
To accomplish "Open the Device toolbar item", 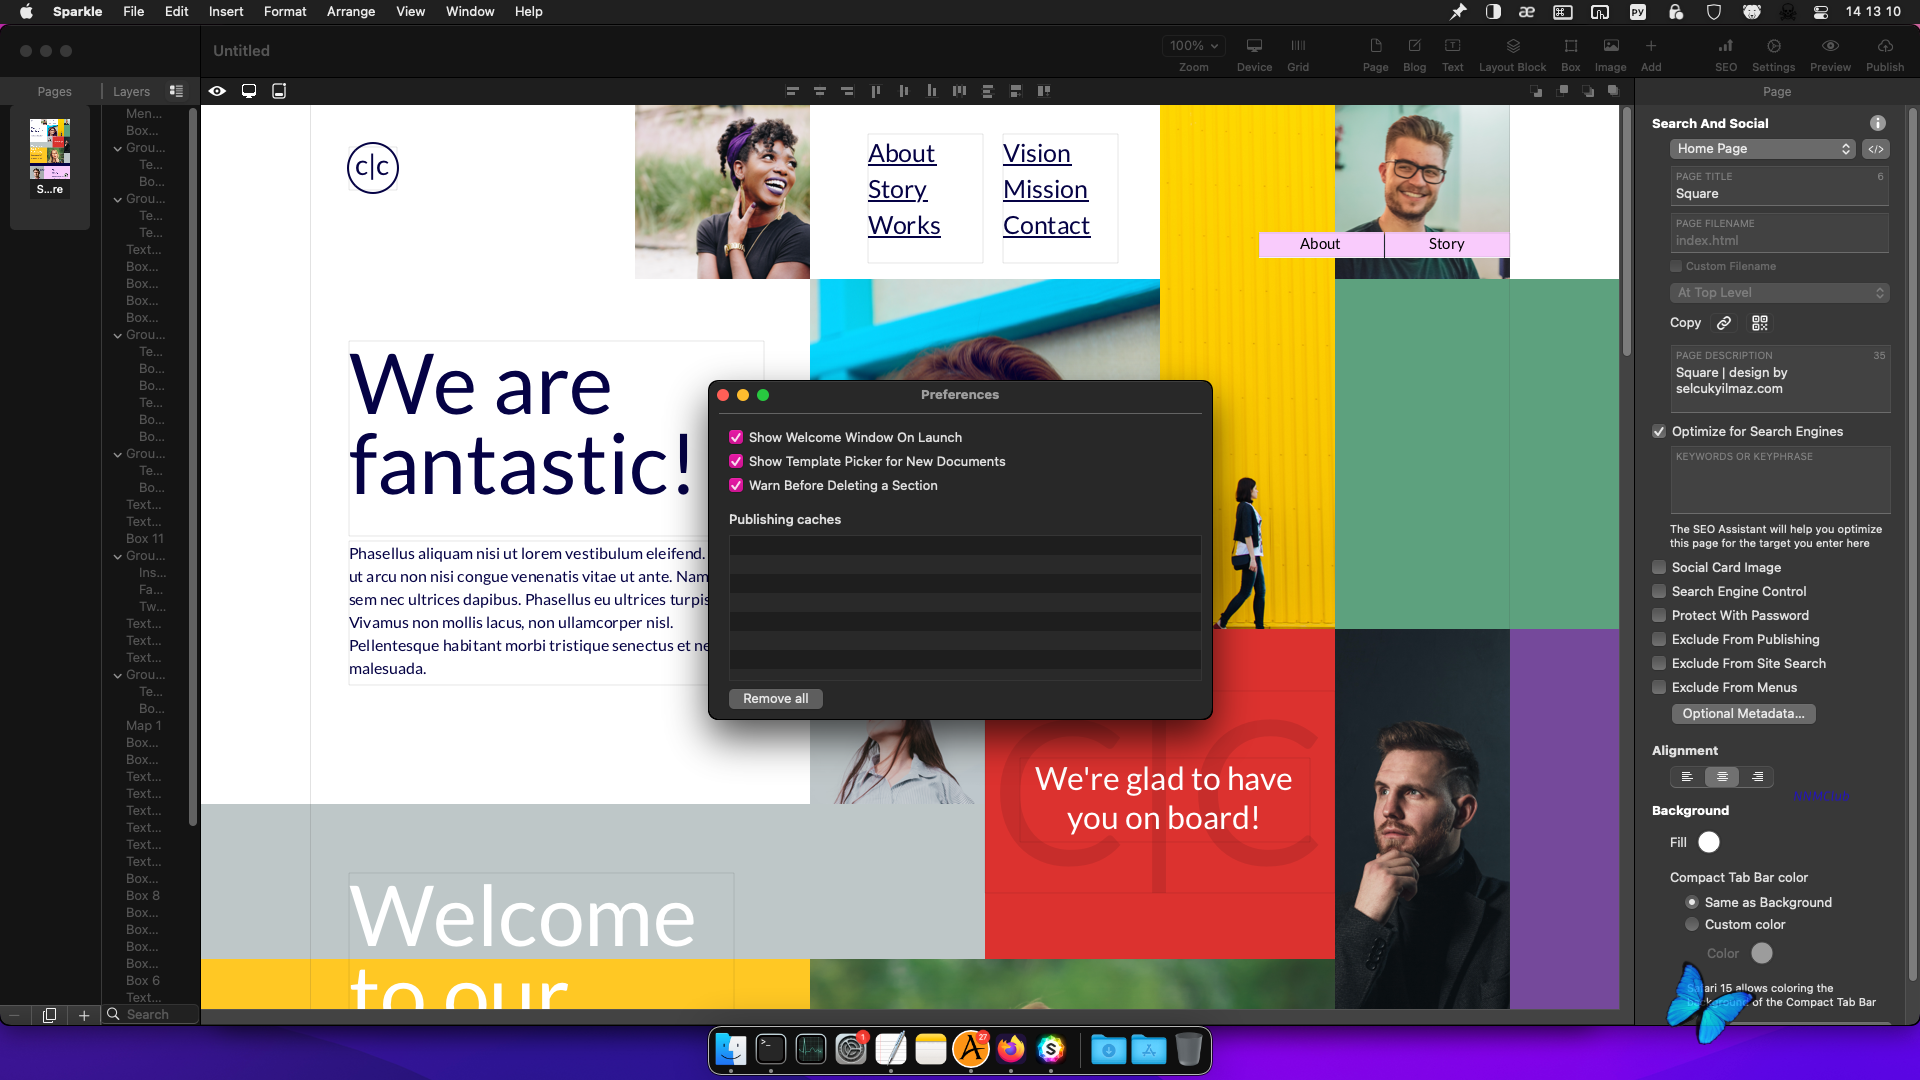I will pos(1254,54).
